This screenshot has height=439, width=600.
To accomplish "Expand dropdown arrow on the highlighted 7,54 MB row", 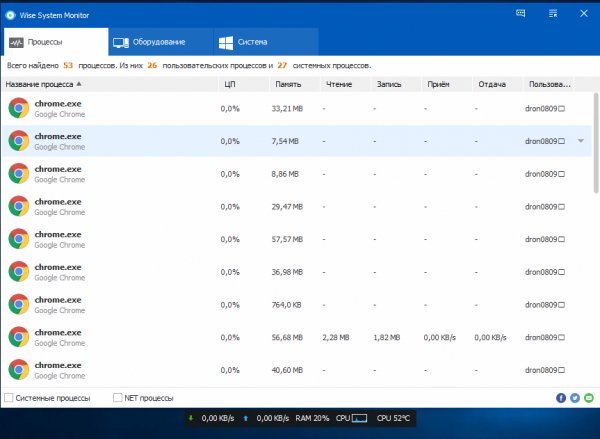I will [x=581, y=141].
